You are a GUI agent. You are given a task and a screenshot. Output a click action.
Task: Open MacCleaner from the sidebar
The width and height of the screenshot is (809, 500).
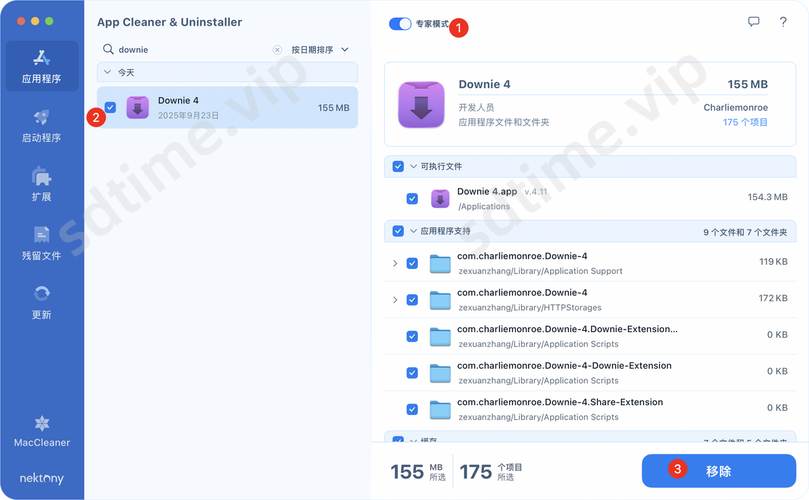tap(42, 431)
